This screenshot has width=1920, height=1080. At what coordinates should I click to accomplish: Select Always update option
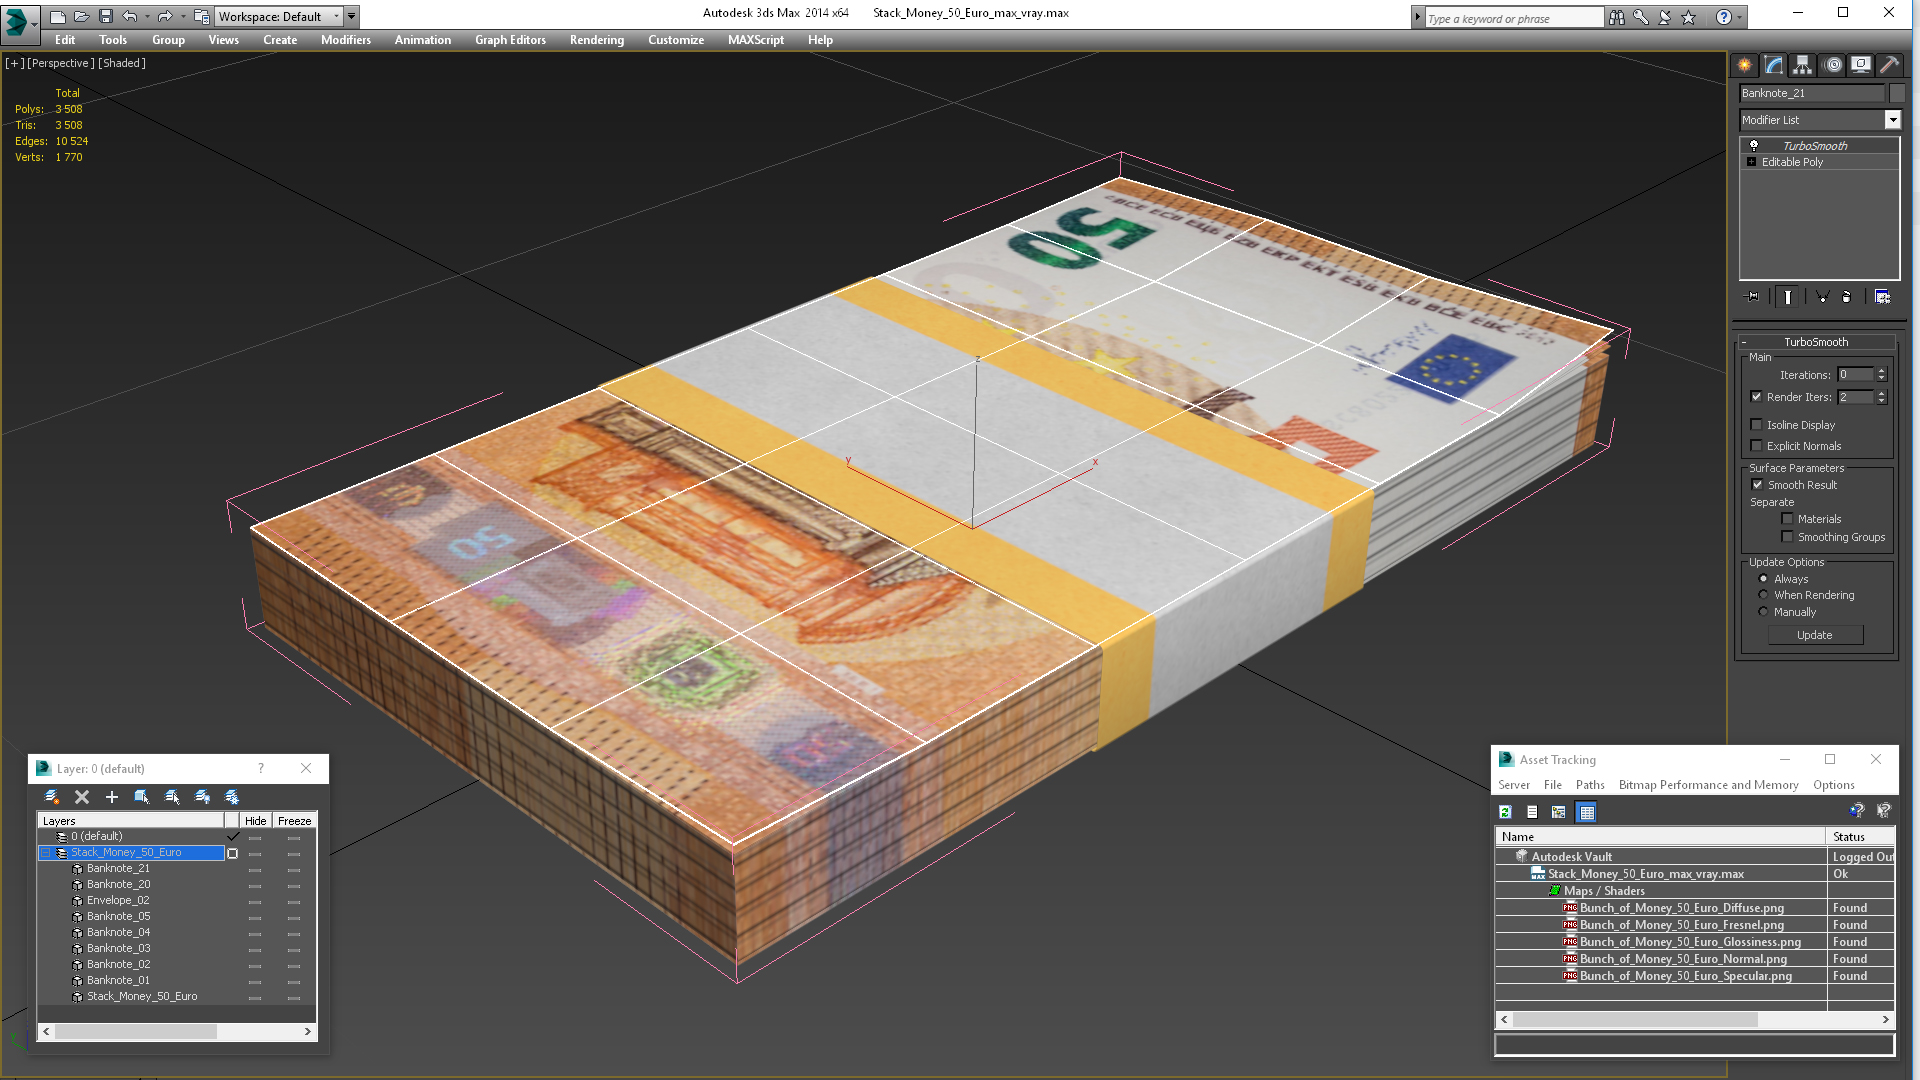pyautogui.click(x=1764, y=579)
